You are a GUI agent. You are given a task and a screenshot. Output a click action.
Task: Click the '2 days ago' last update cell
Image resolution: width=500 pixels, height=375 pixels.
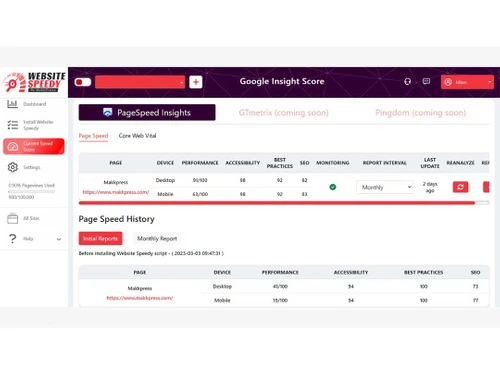[x=430, y=187]
